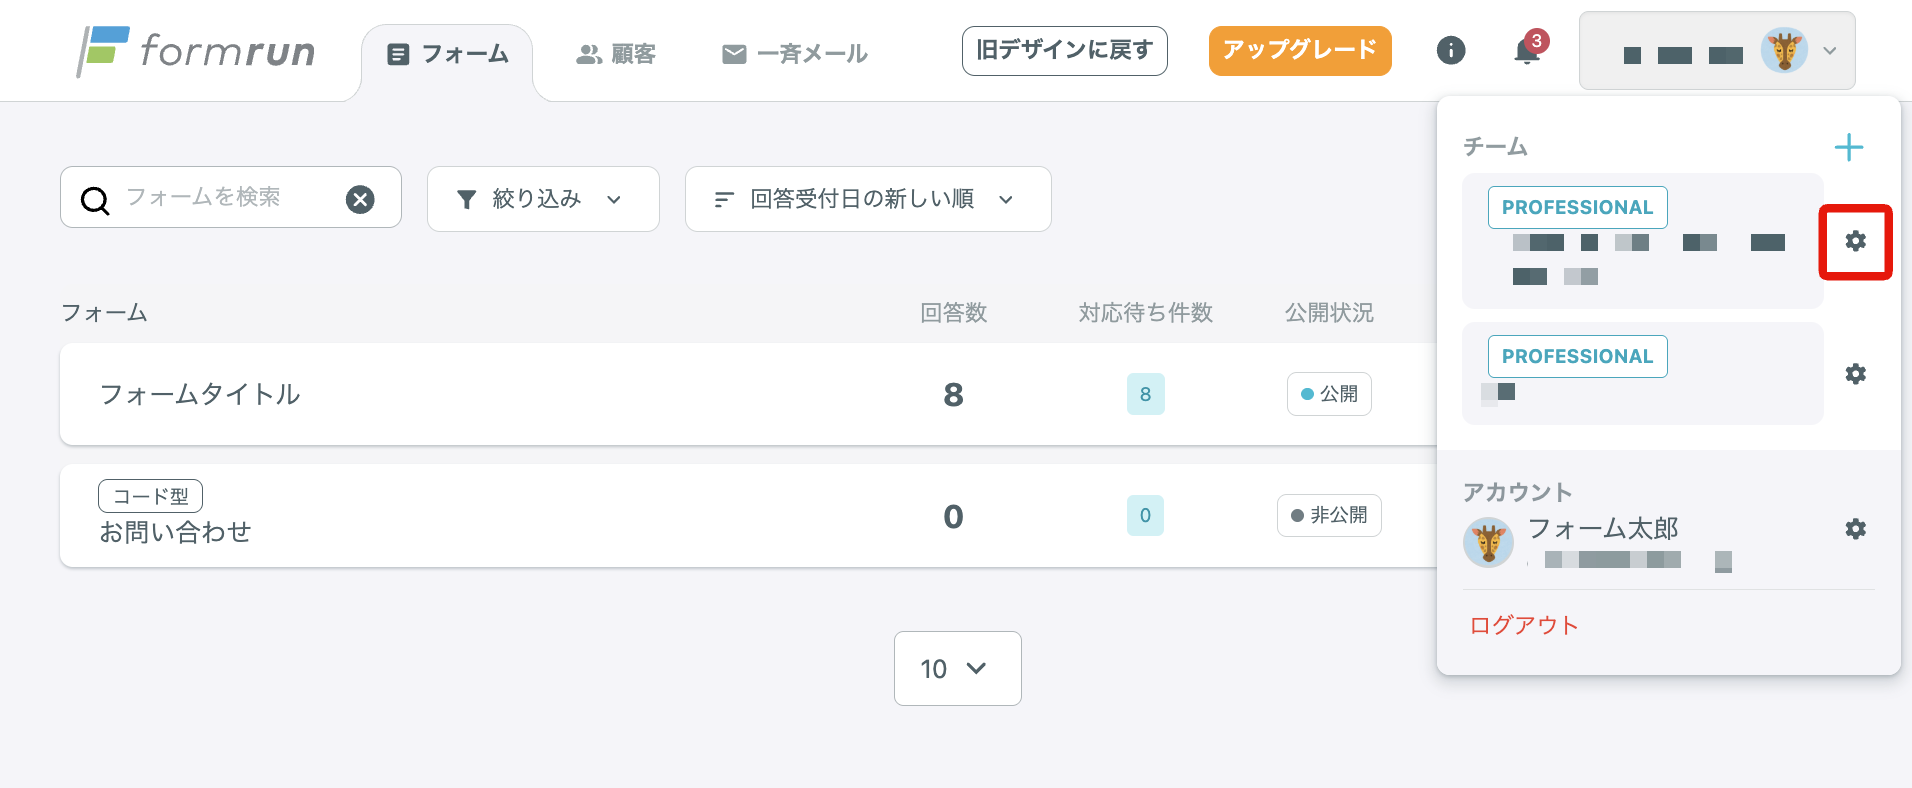
Task: Clear the form search field
Action: [x=360, y=199]
